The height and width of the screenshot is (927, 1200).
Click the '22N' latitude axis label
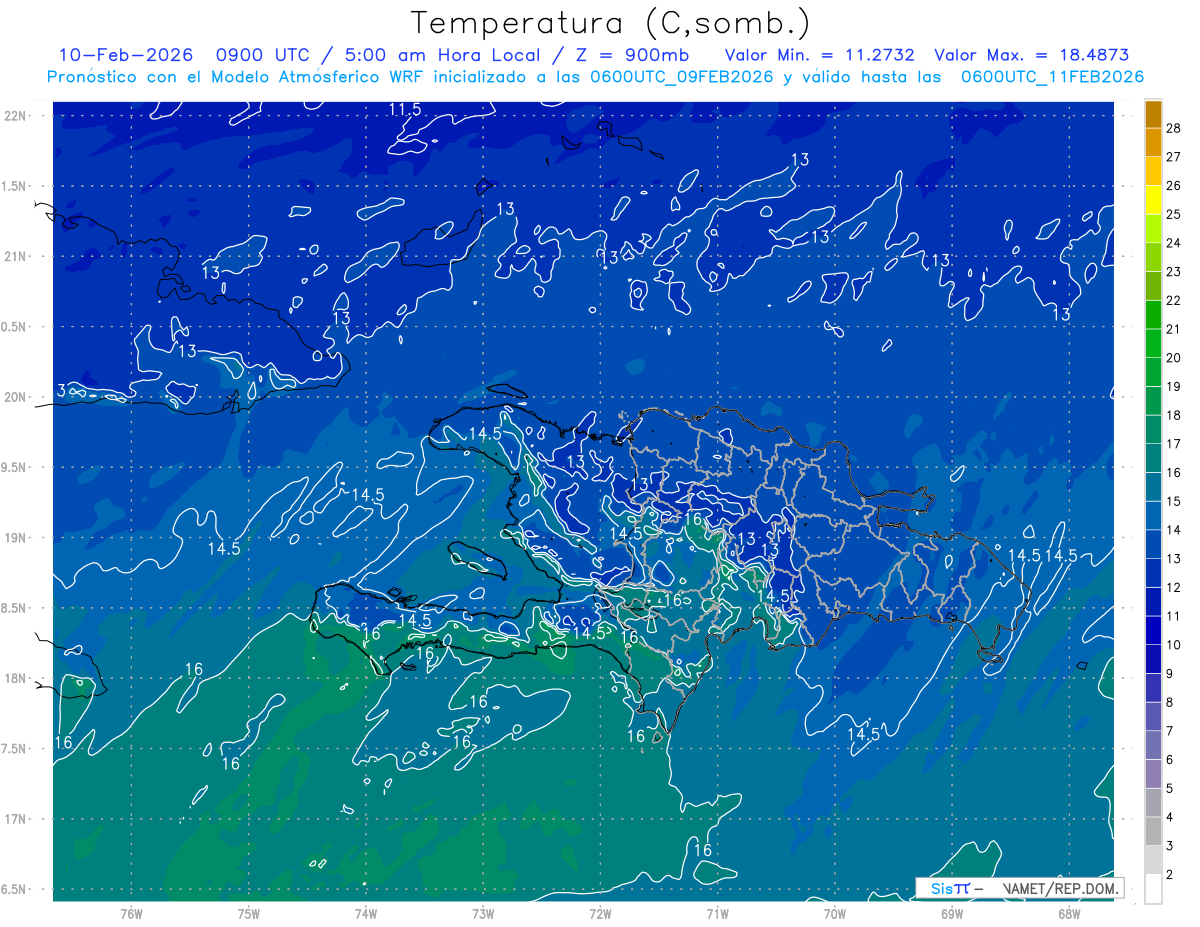point(15,116)
